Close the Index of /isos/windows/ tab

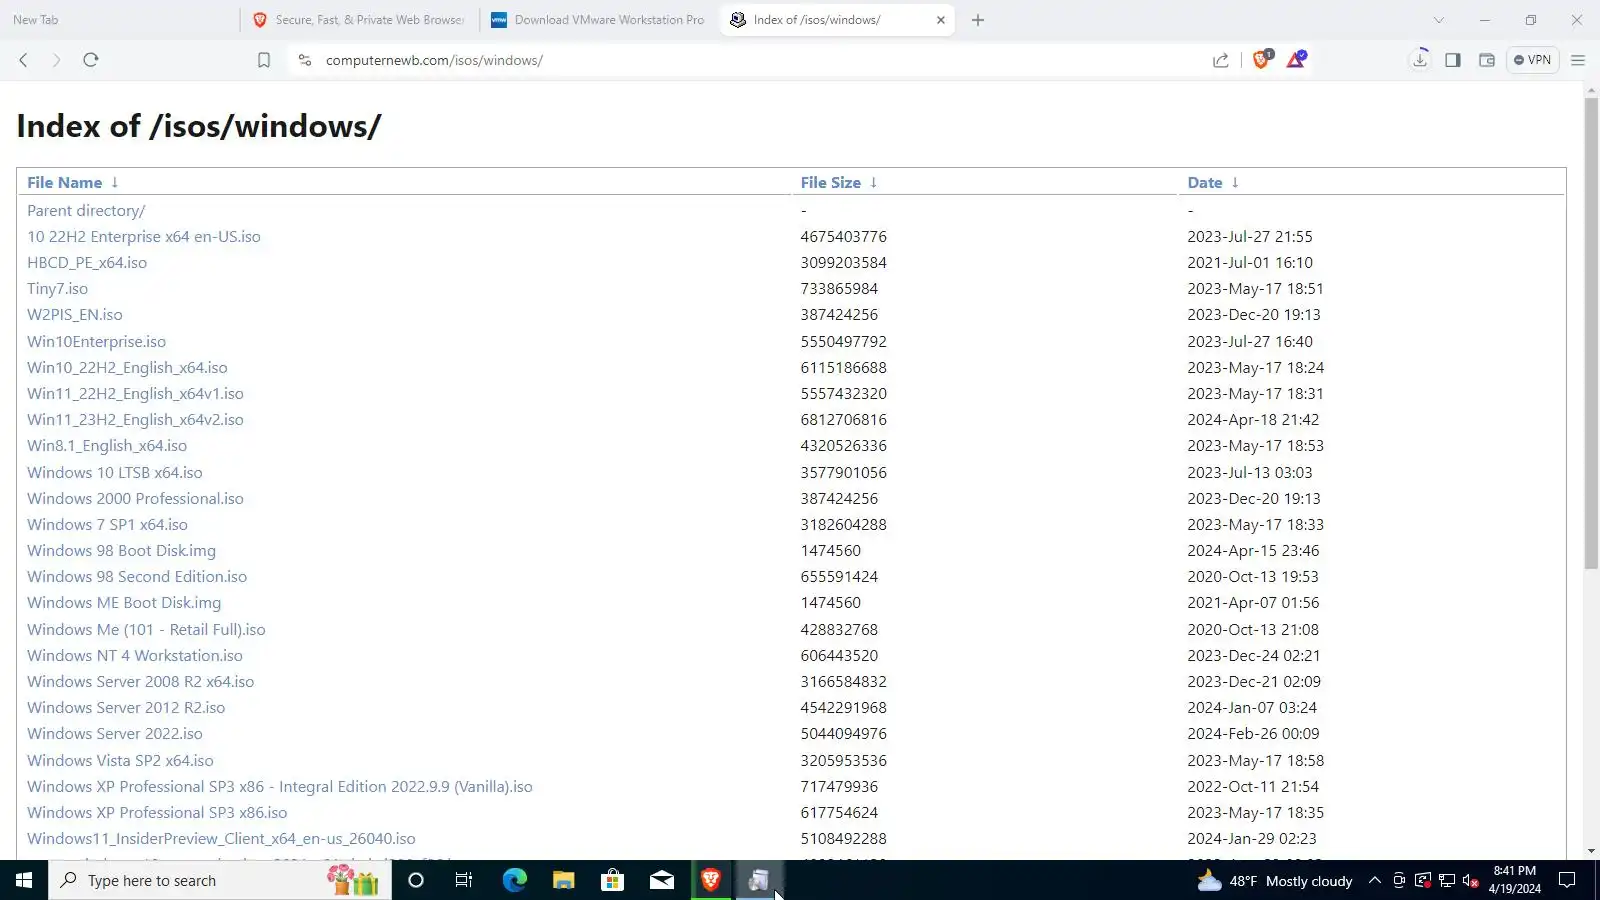coord(941,20)
